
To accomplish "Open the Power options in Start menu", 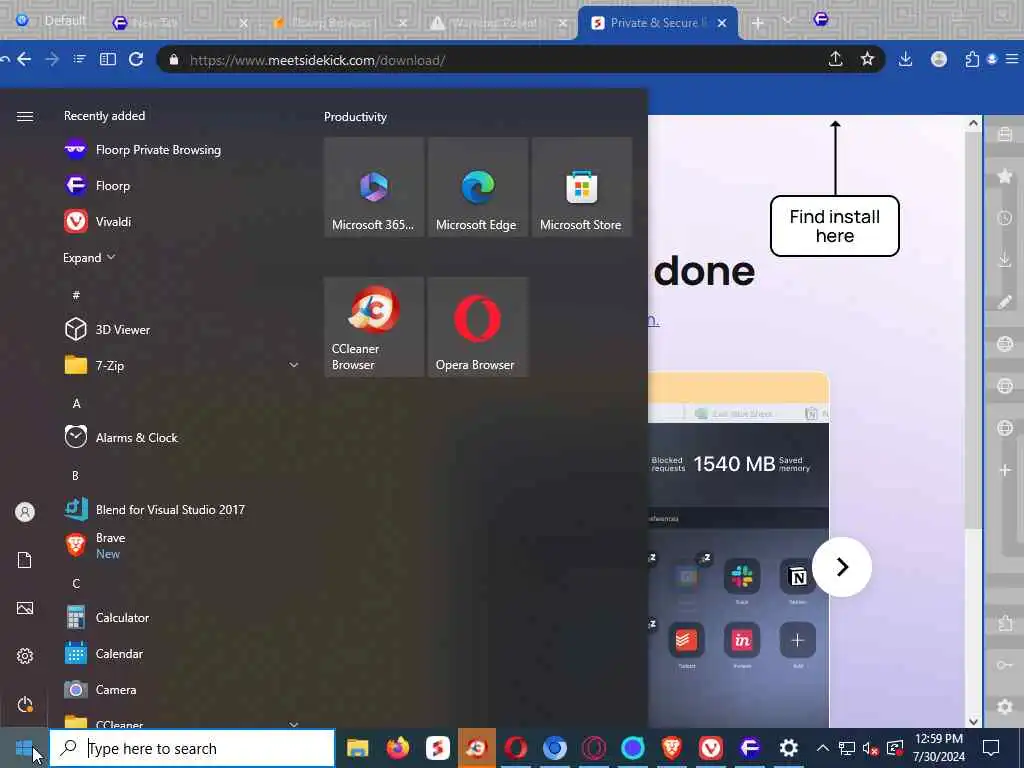I will pos(25,705).
